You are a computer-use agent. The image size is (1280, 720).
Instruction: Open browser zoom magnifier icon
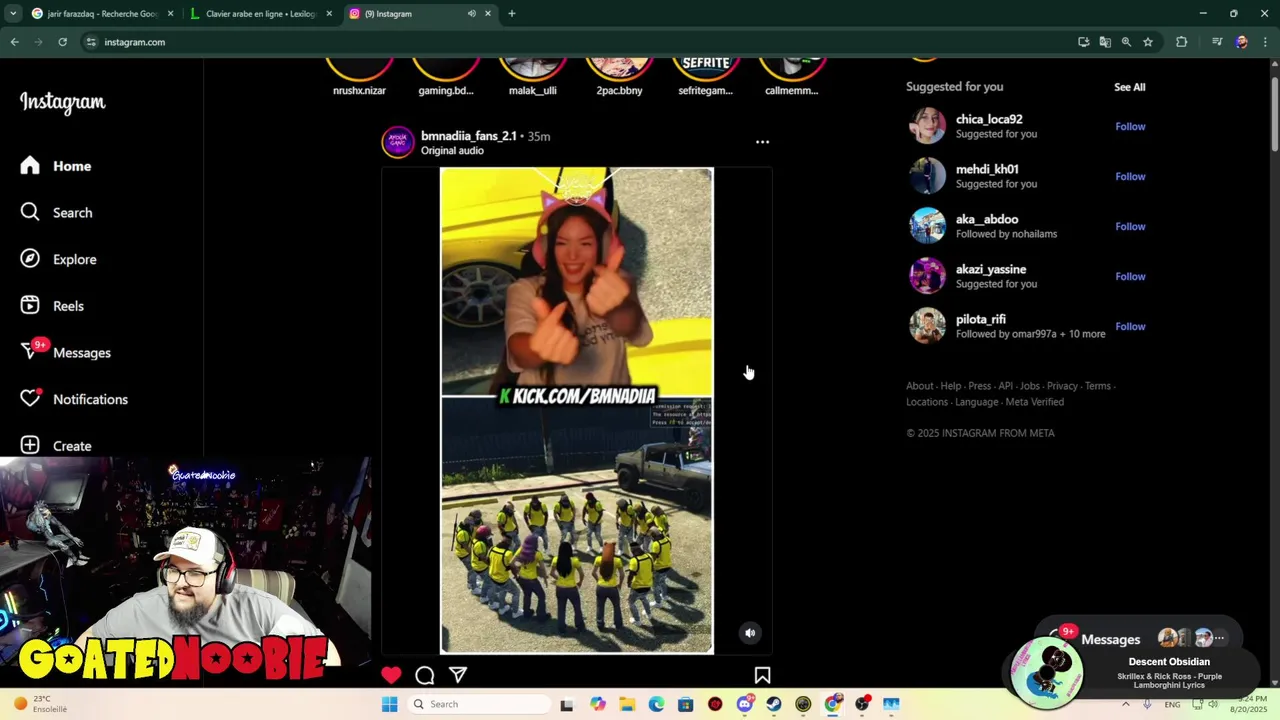click(x=1126, y=42)
